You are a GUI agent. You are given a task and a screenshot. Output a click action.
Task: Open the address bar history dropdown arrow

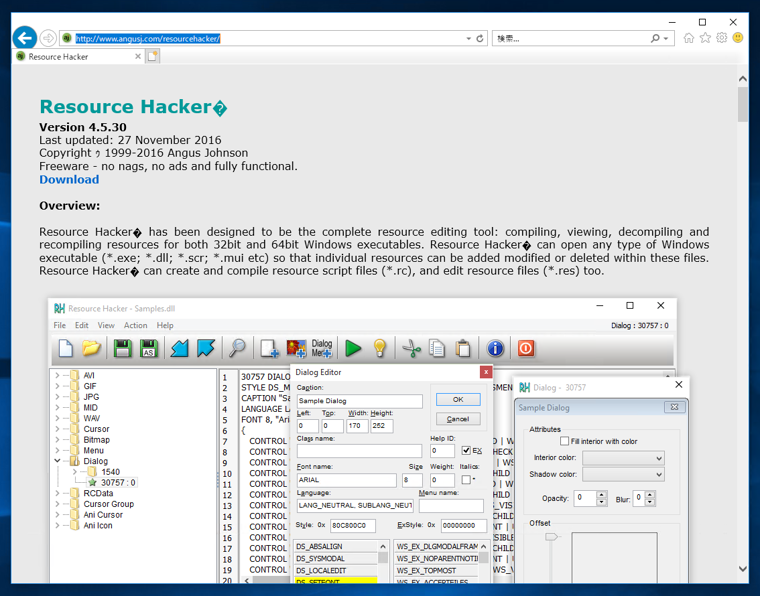468,38
